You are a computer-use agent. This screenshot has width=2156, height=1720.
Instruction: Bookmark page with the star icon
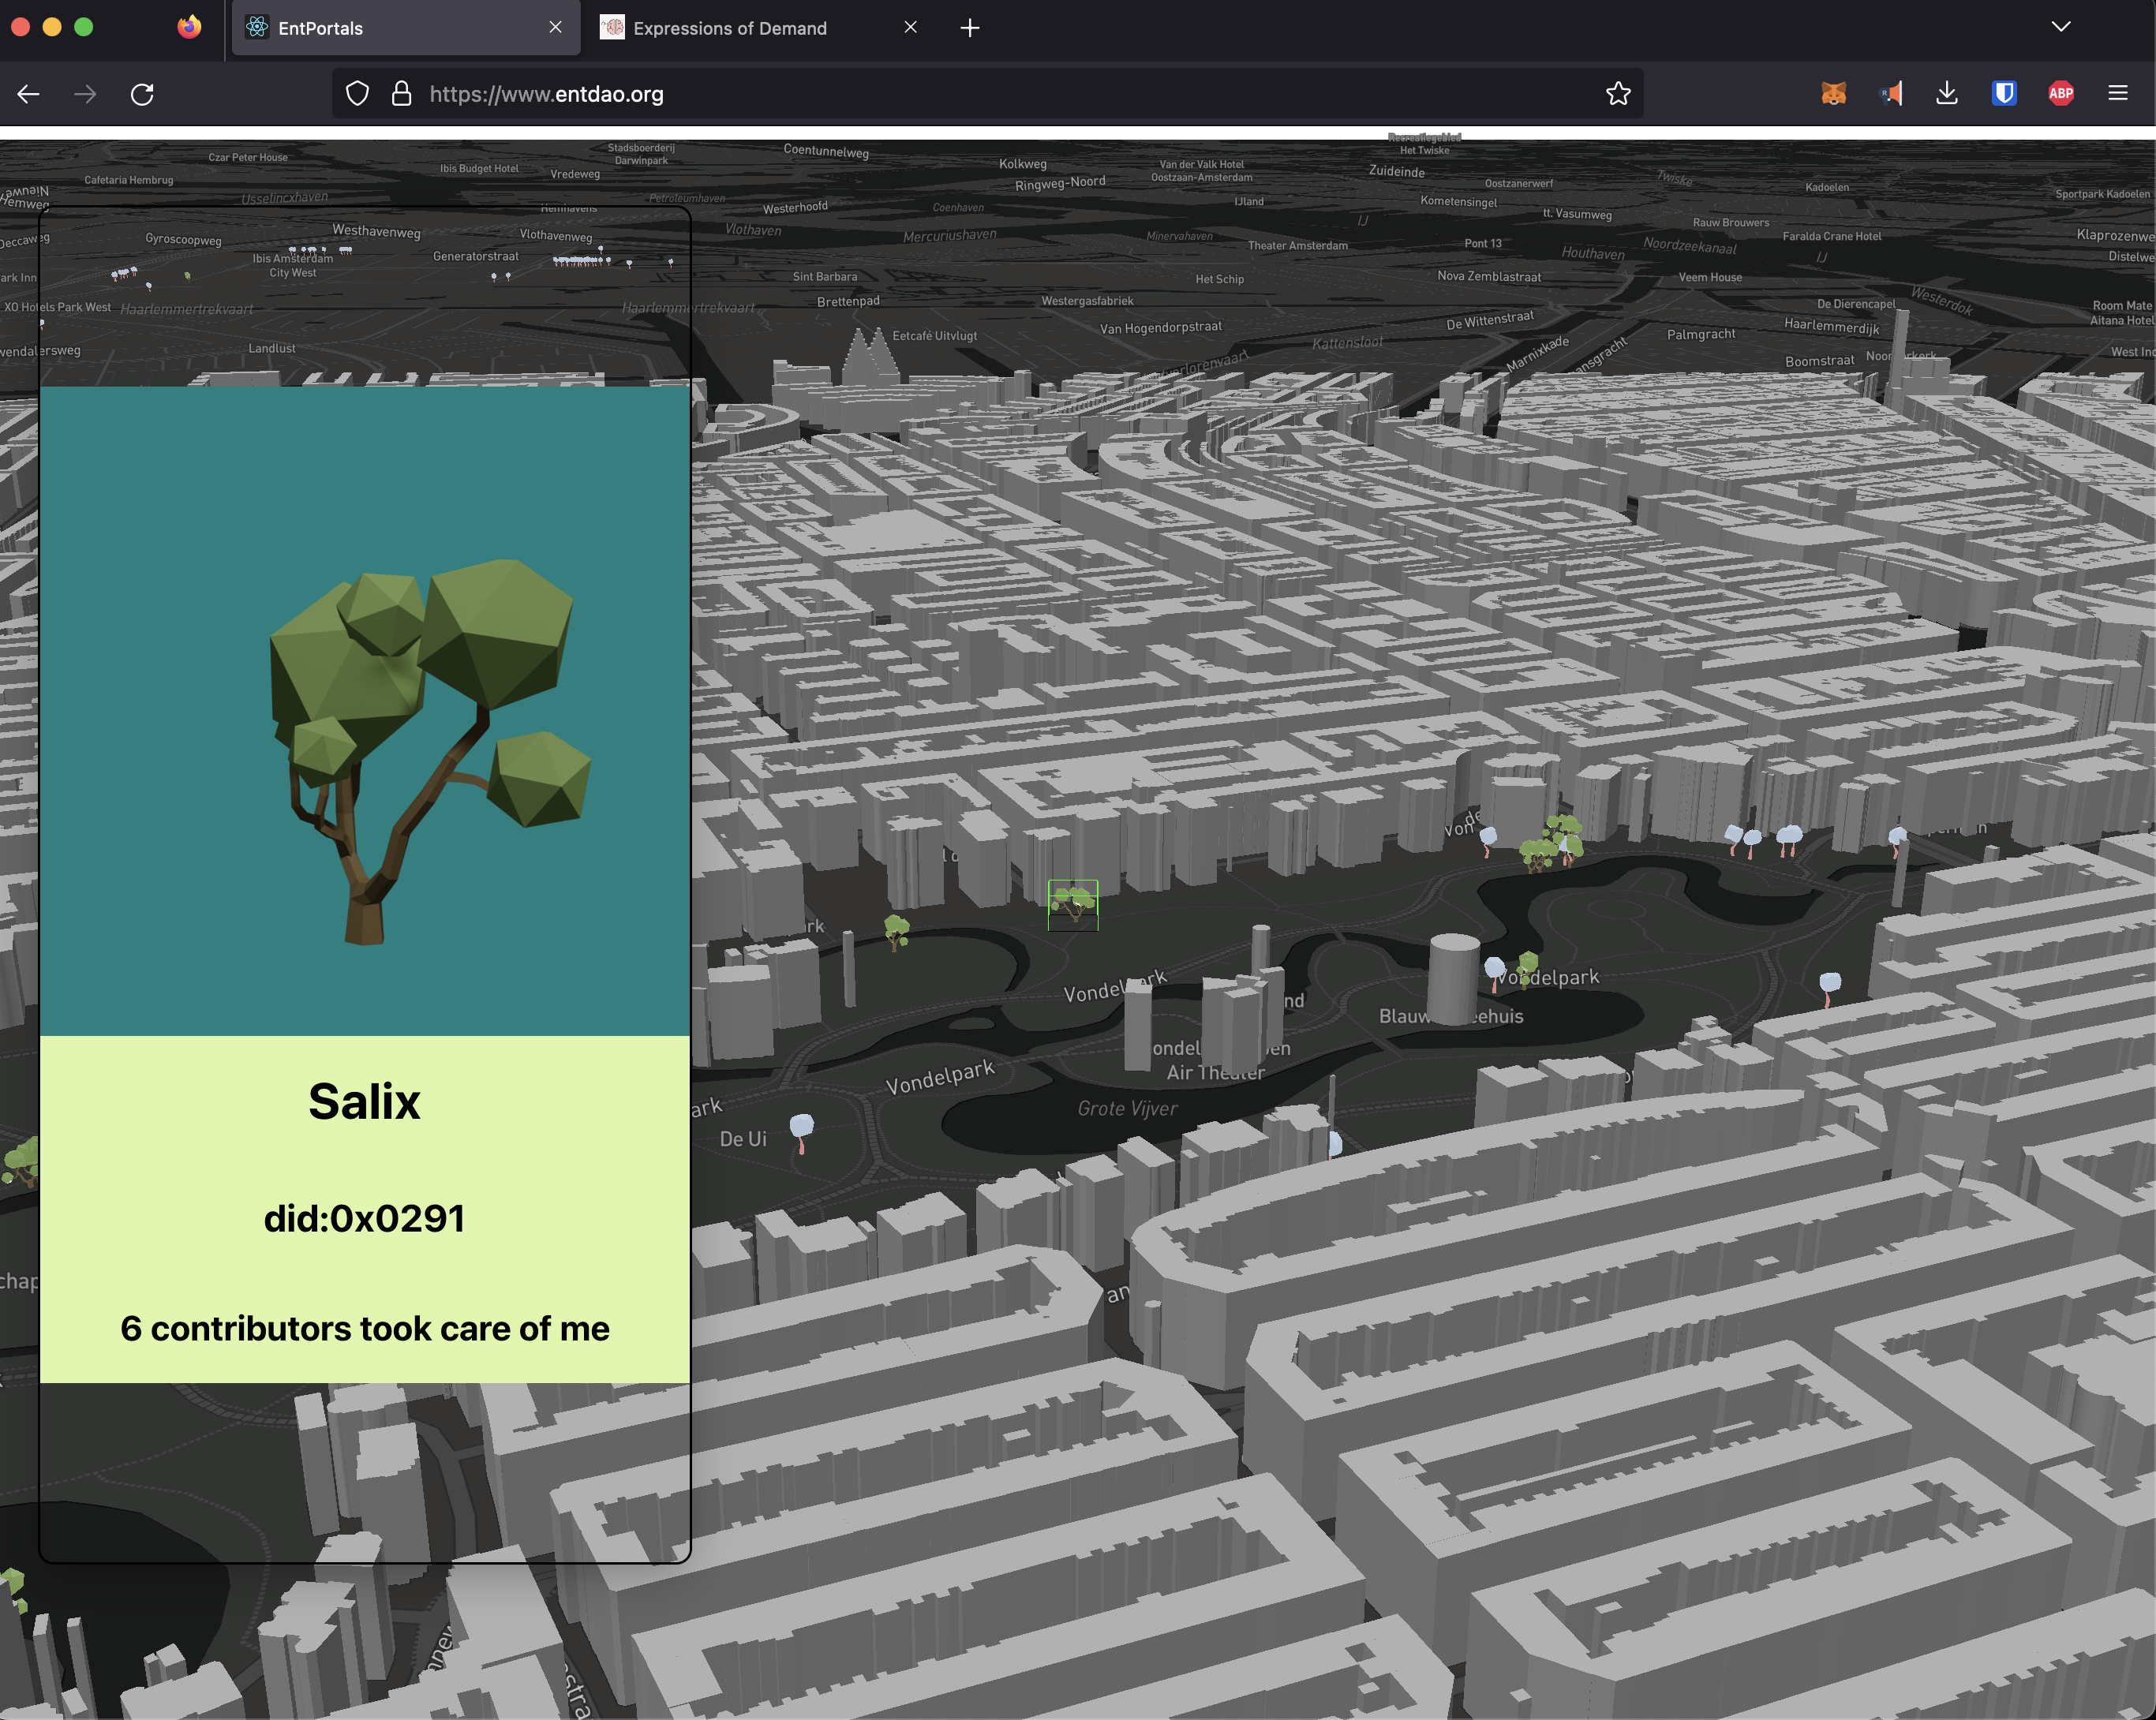point(1617,94)
